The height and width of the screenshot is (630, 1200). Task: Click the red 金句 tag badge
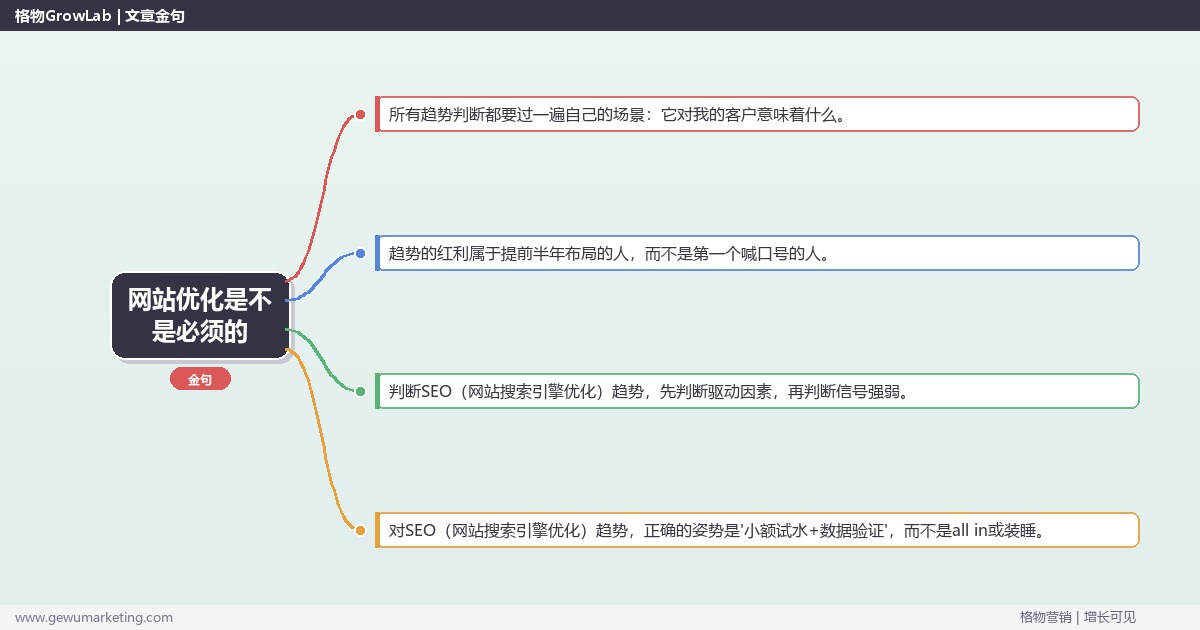tap(200, 380)
